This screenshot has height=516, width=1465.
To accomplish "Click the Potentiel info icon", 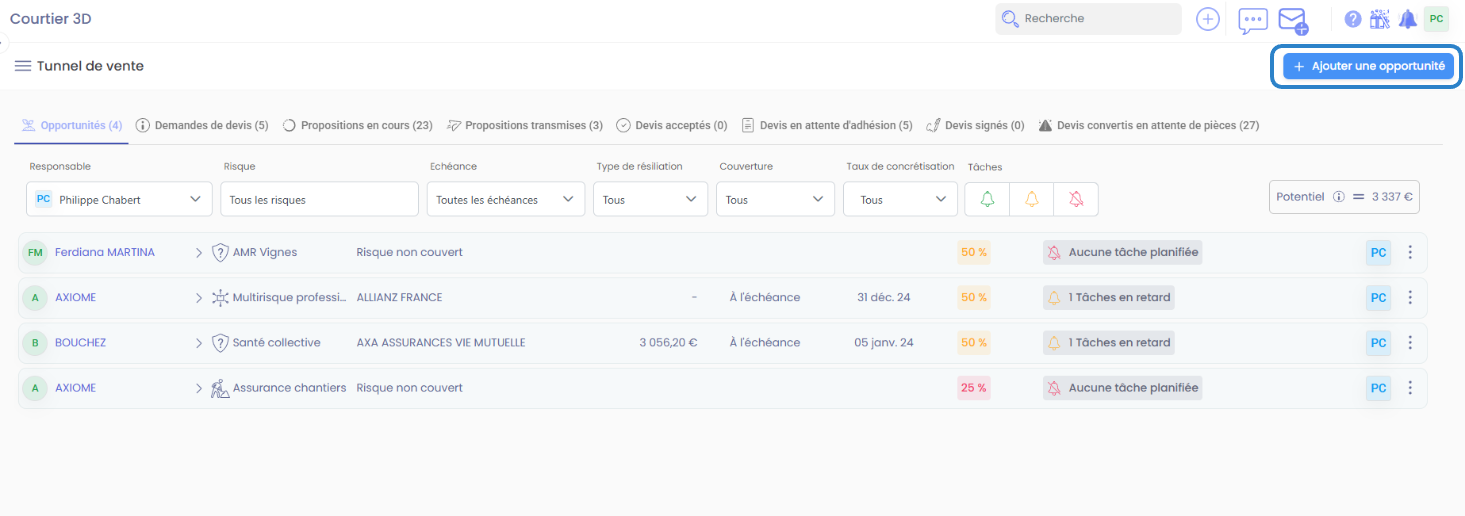I will click(1338, 197).
